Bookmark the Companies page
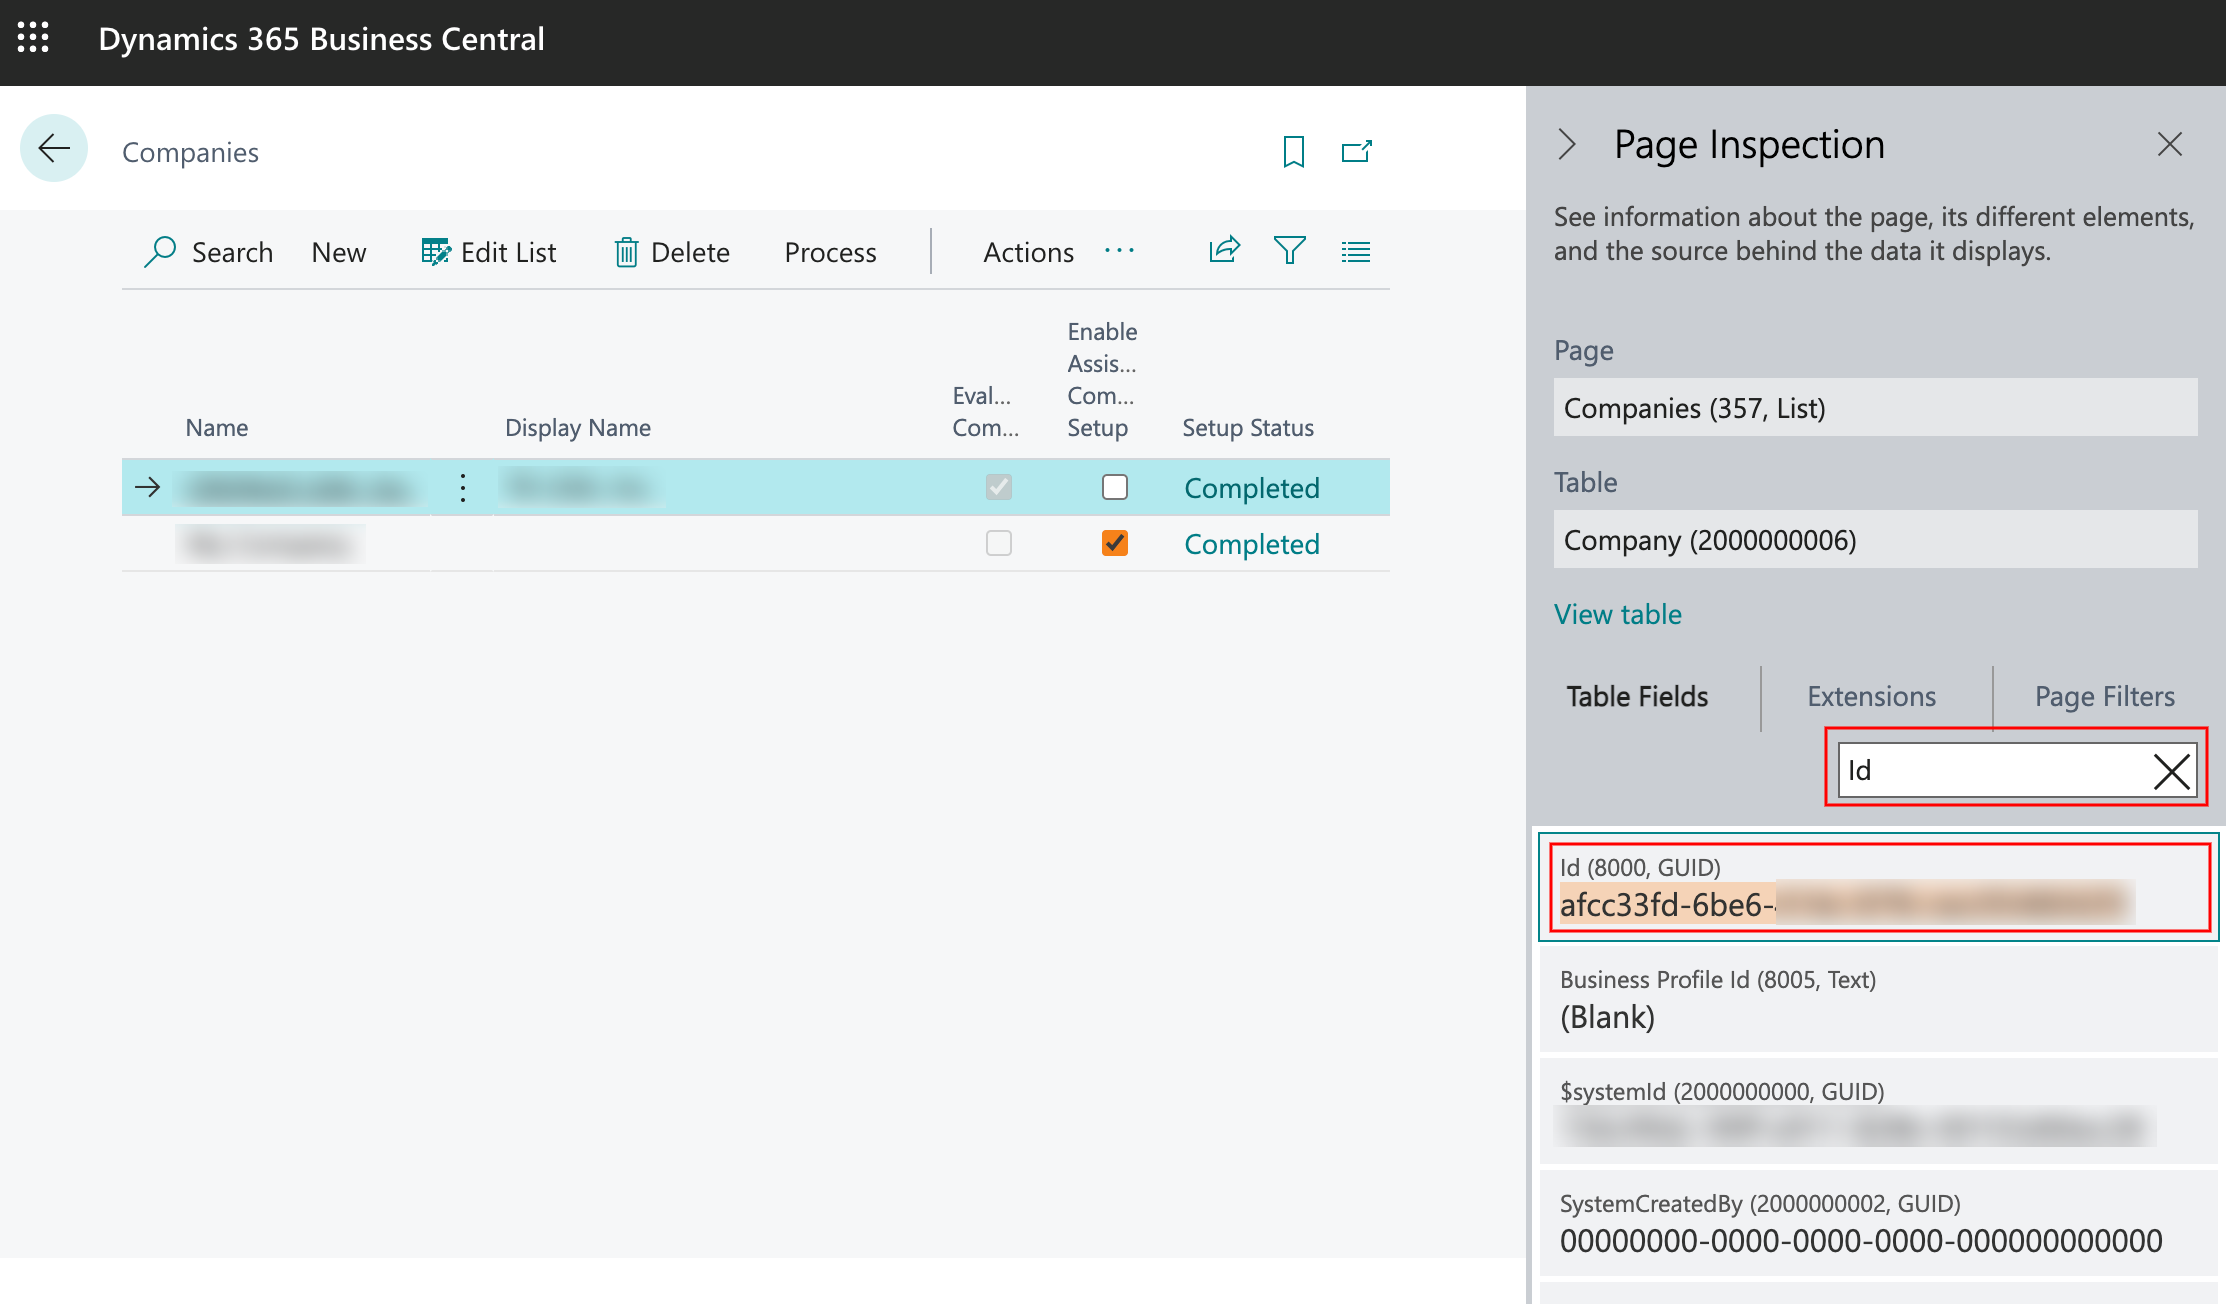2226x1304 pixels. click(1293, 152)
